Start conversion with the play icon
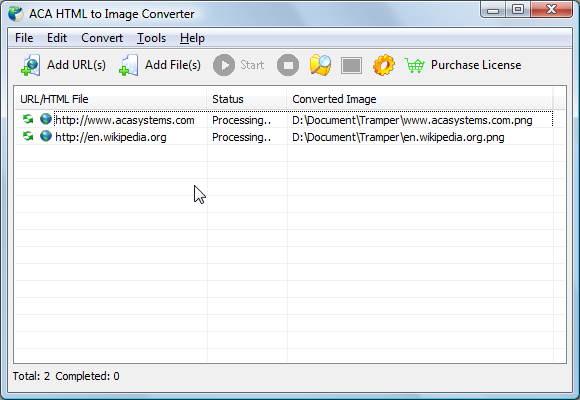The image size is (580, 400). (224, 65)
